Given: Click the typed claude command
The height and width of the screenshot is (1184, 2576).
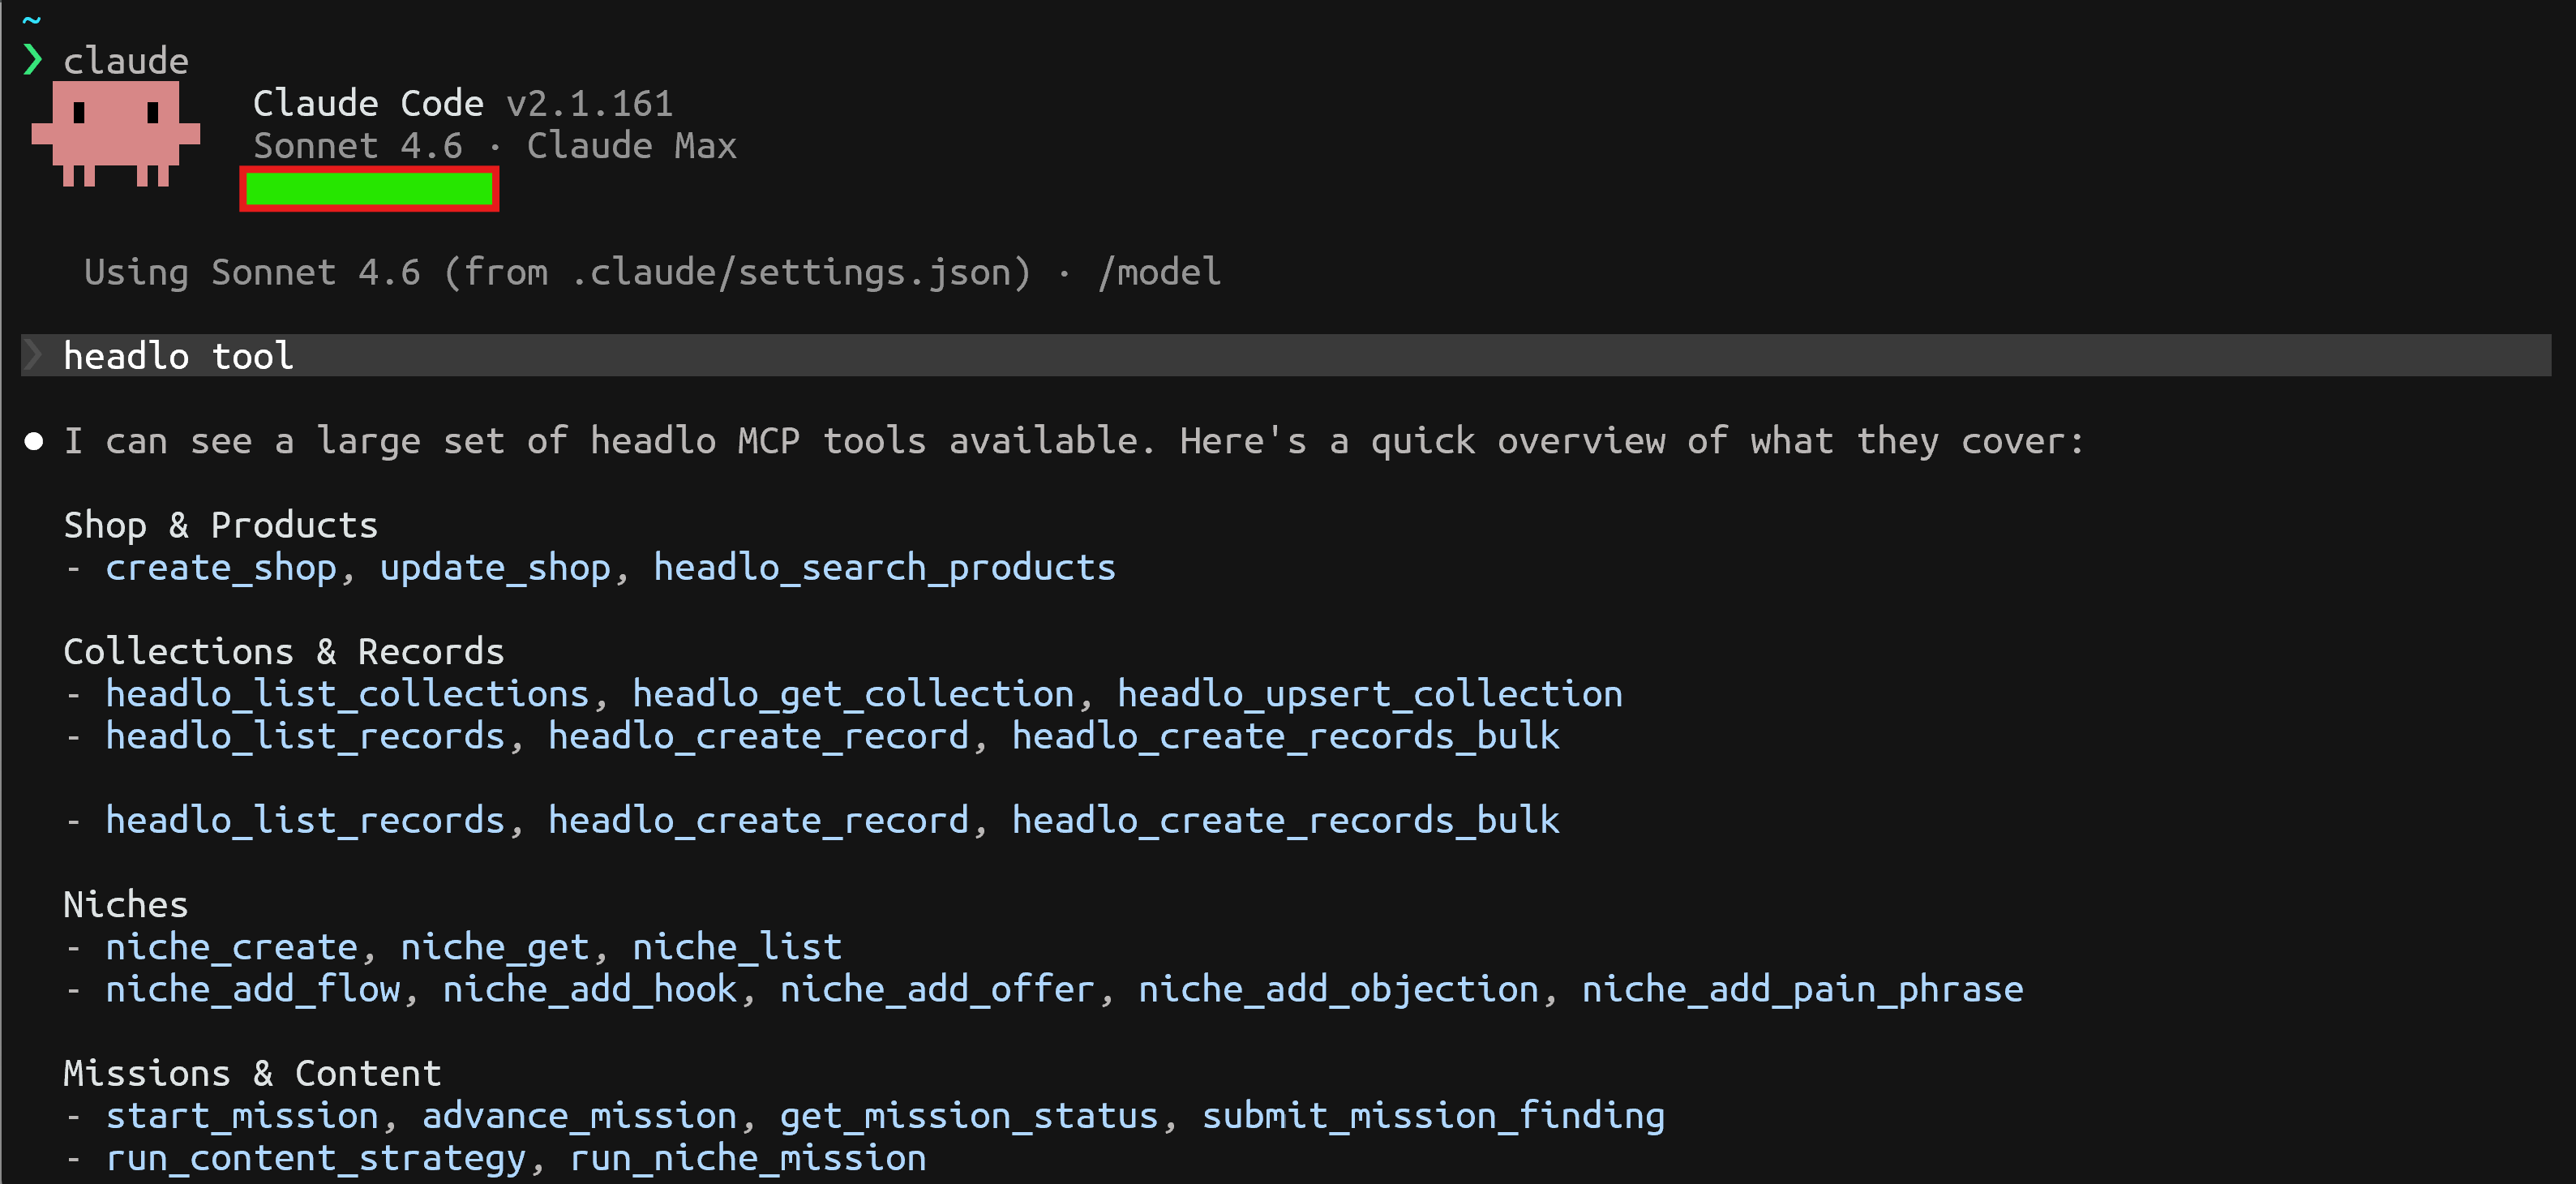Looking at the screenshot, I should 126,61.
